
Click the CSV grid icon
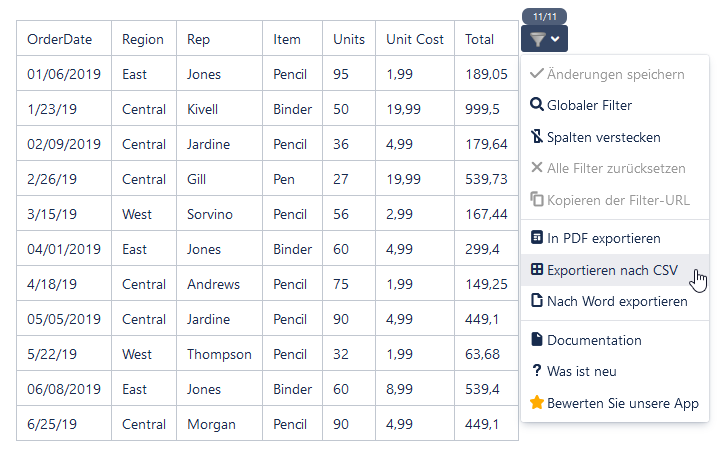536,269
